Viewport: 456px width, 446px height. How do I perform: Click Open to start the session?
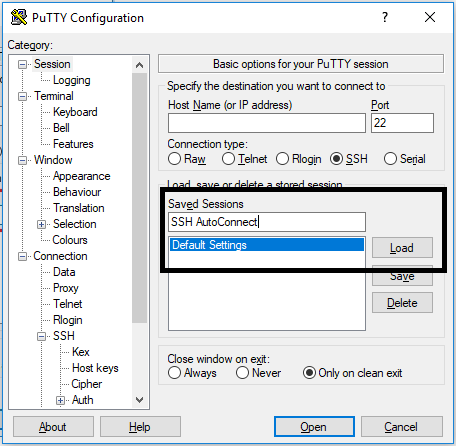tap(314, 426)
